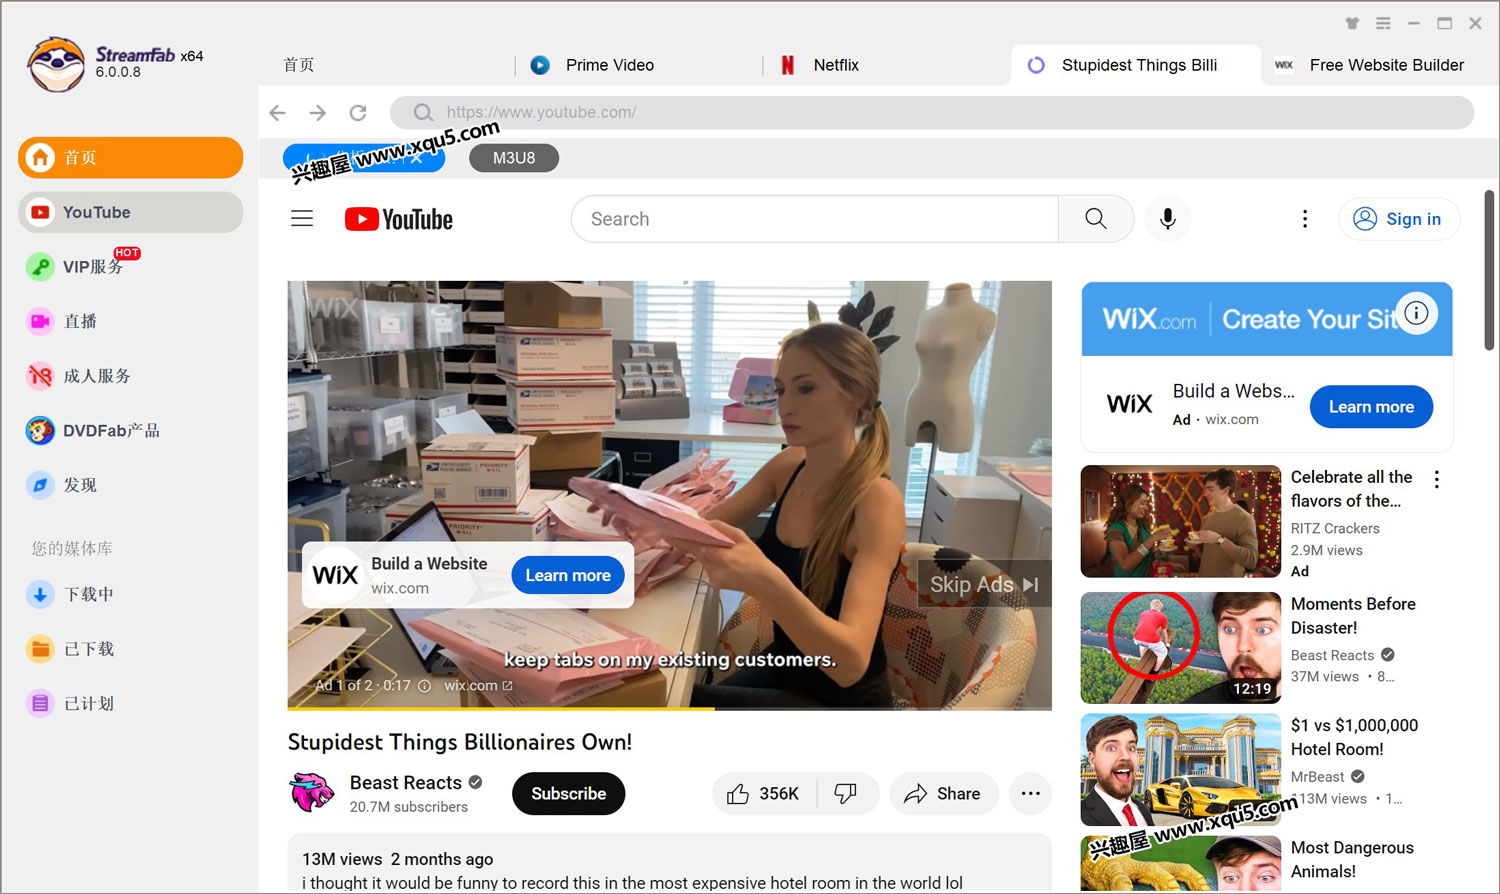Open the StreamFab main menu icon
Image resolution: width=1500 pixels, height=894 pixels.
(1383, 23)
